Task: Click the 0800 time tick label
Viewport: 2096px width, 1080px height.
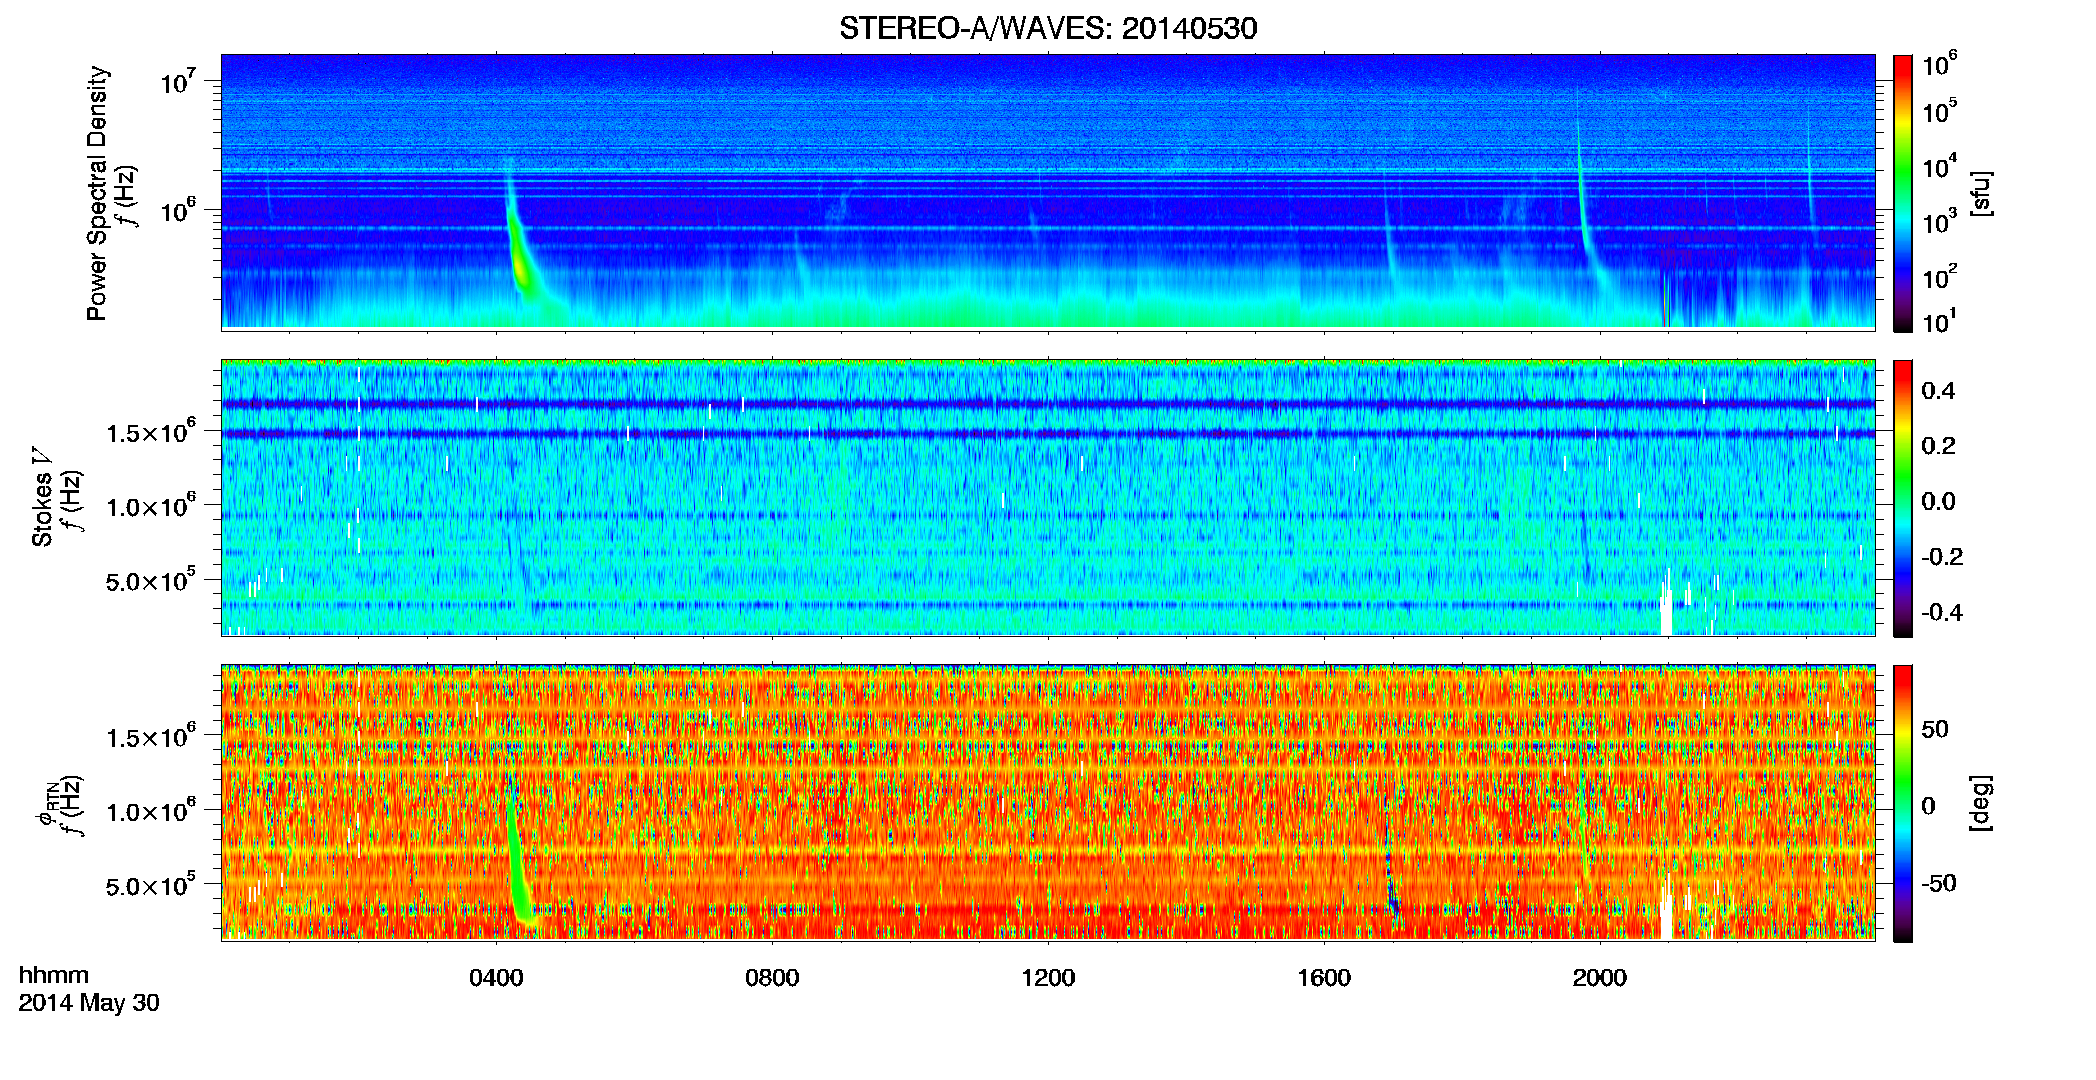Action: (772, 978)
